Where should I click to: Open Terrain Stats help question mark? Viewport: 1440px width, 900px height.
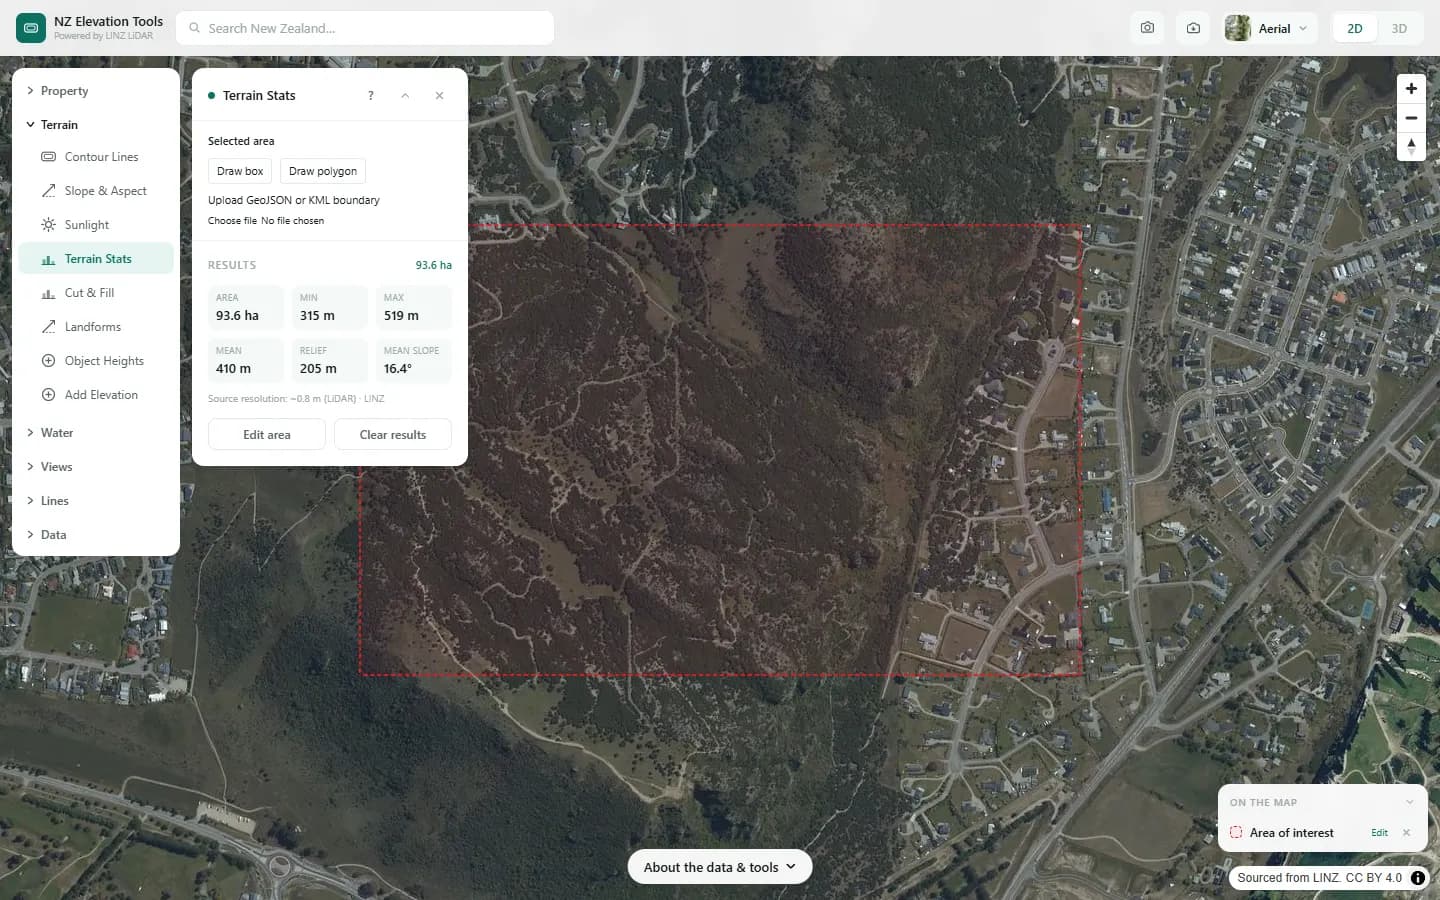[x=371, y=96]
